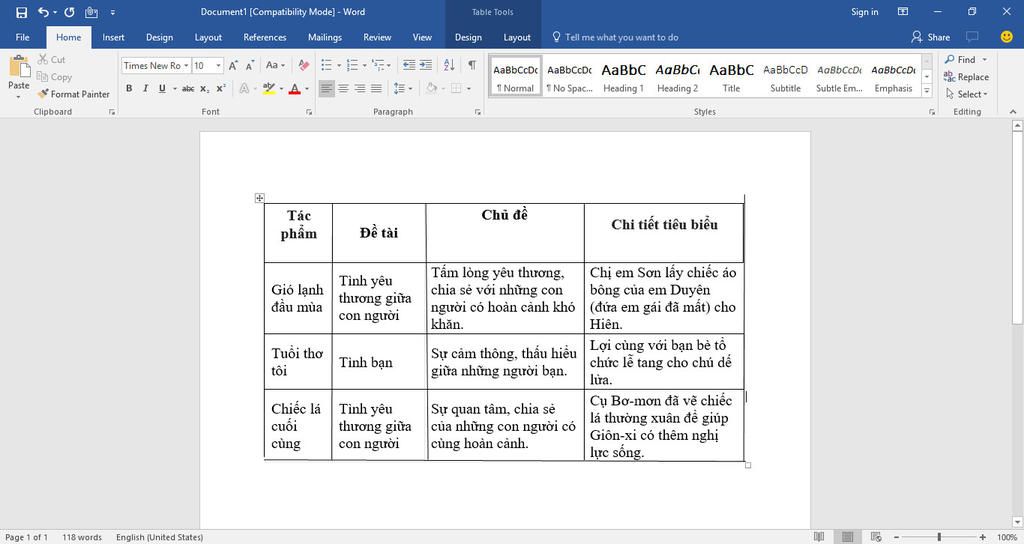Screen dimensions: 1024x544
Task: Apply the text highlight color
Action: tap(268, 88)
